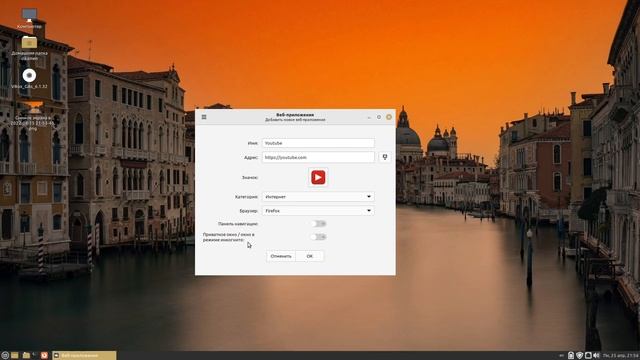Click the favicon download button beside the address field
Image resolution: width=640 pixels, height=360 pixels.
(384, 157)
